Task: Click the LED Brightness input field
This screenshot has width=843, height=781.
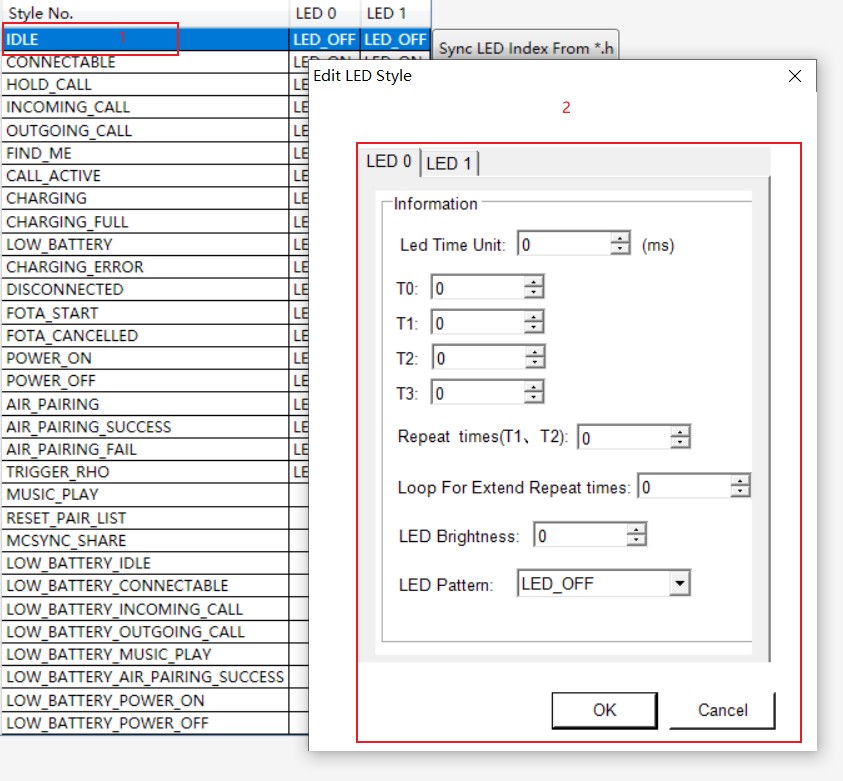Action: (x=580, y=536)
